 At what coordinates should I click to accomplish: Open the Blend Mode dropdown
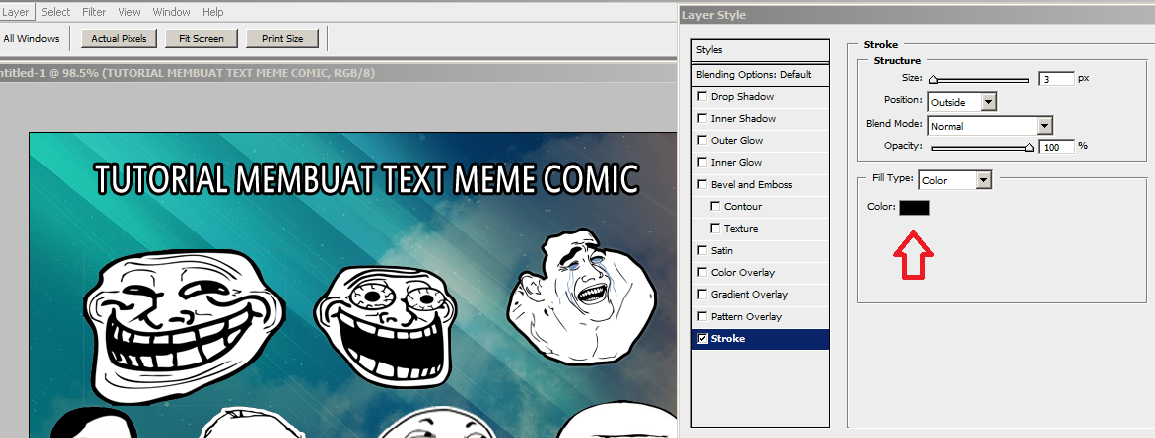[x=990, y=126]
